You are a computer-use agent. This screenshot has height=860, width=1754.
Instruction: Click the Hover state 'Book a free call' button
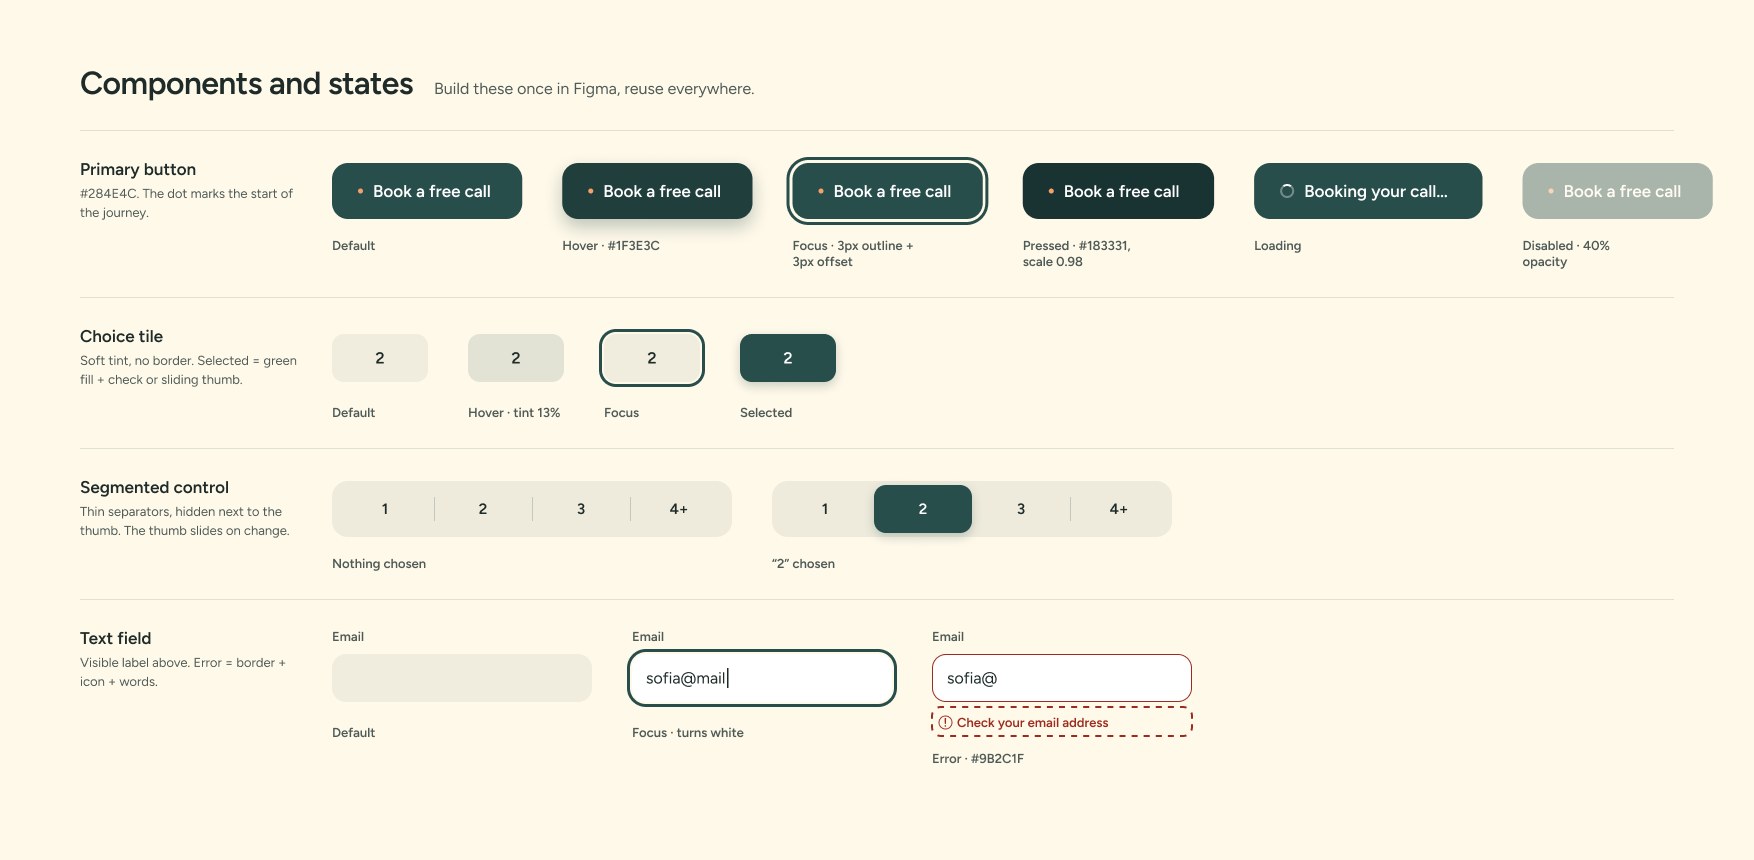pos(657,191)
